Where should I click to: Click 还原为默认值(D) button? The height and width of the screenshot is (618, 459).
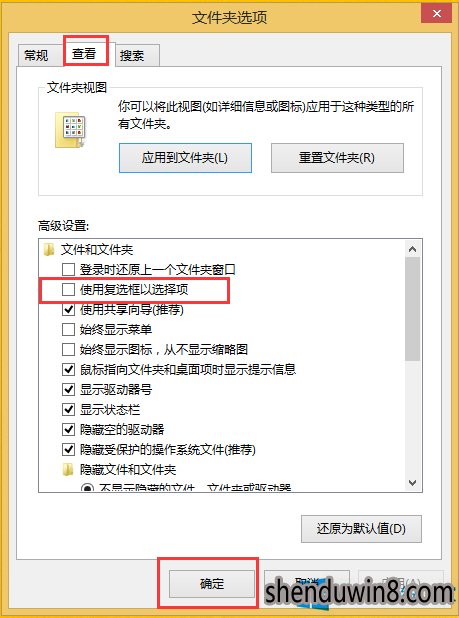361,529
